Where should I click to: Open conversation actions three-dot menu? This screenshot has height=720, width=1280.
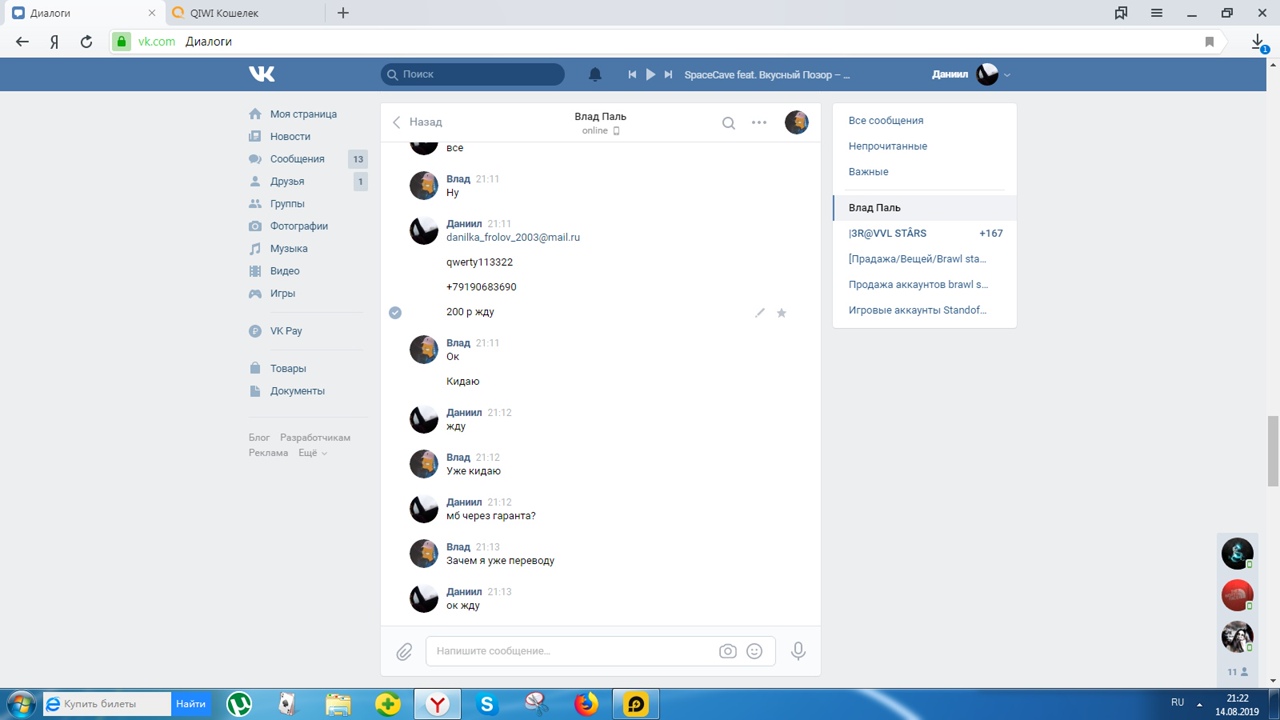759,123
